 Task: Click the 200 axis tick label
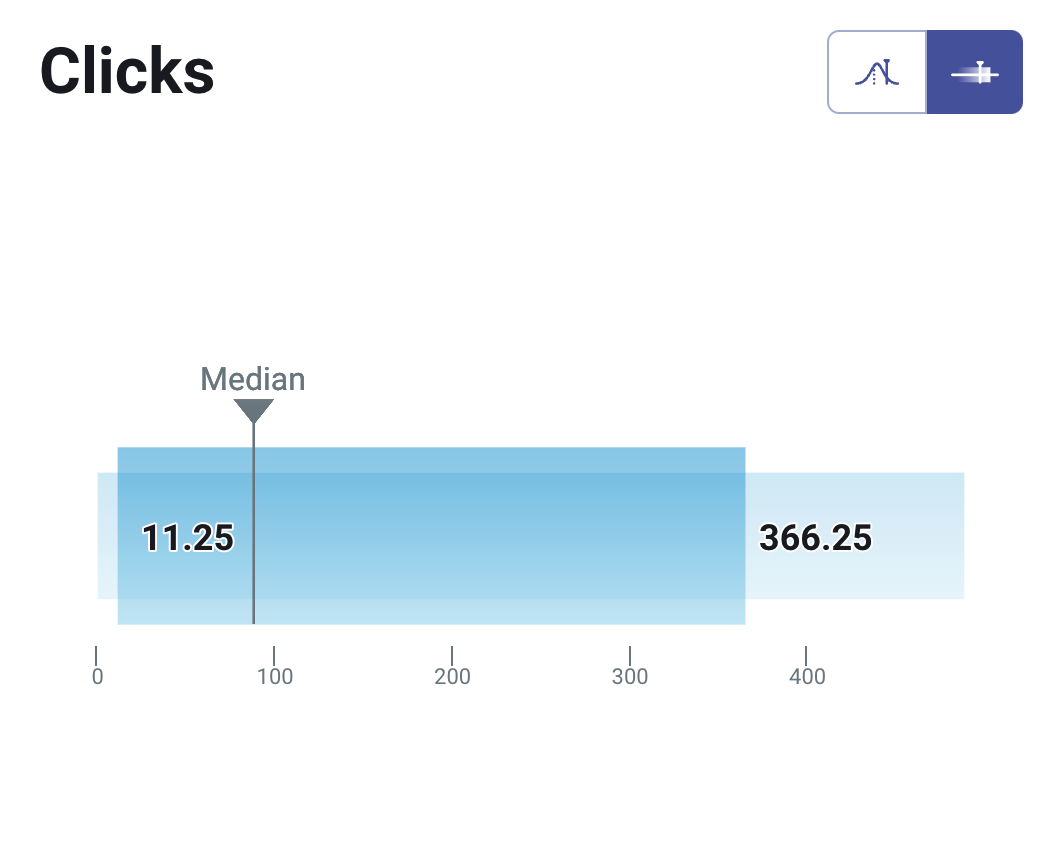click(453, 676)
